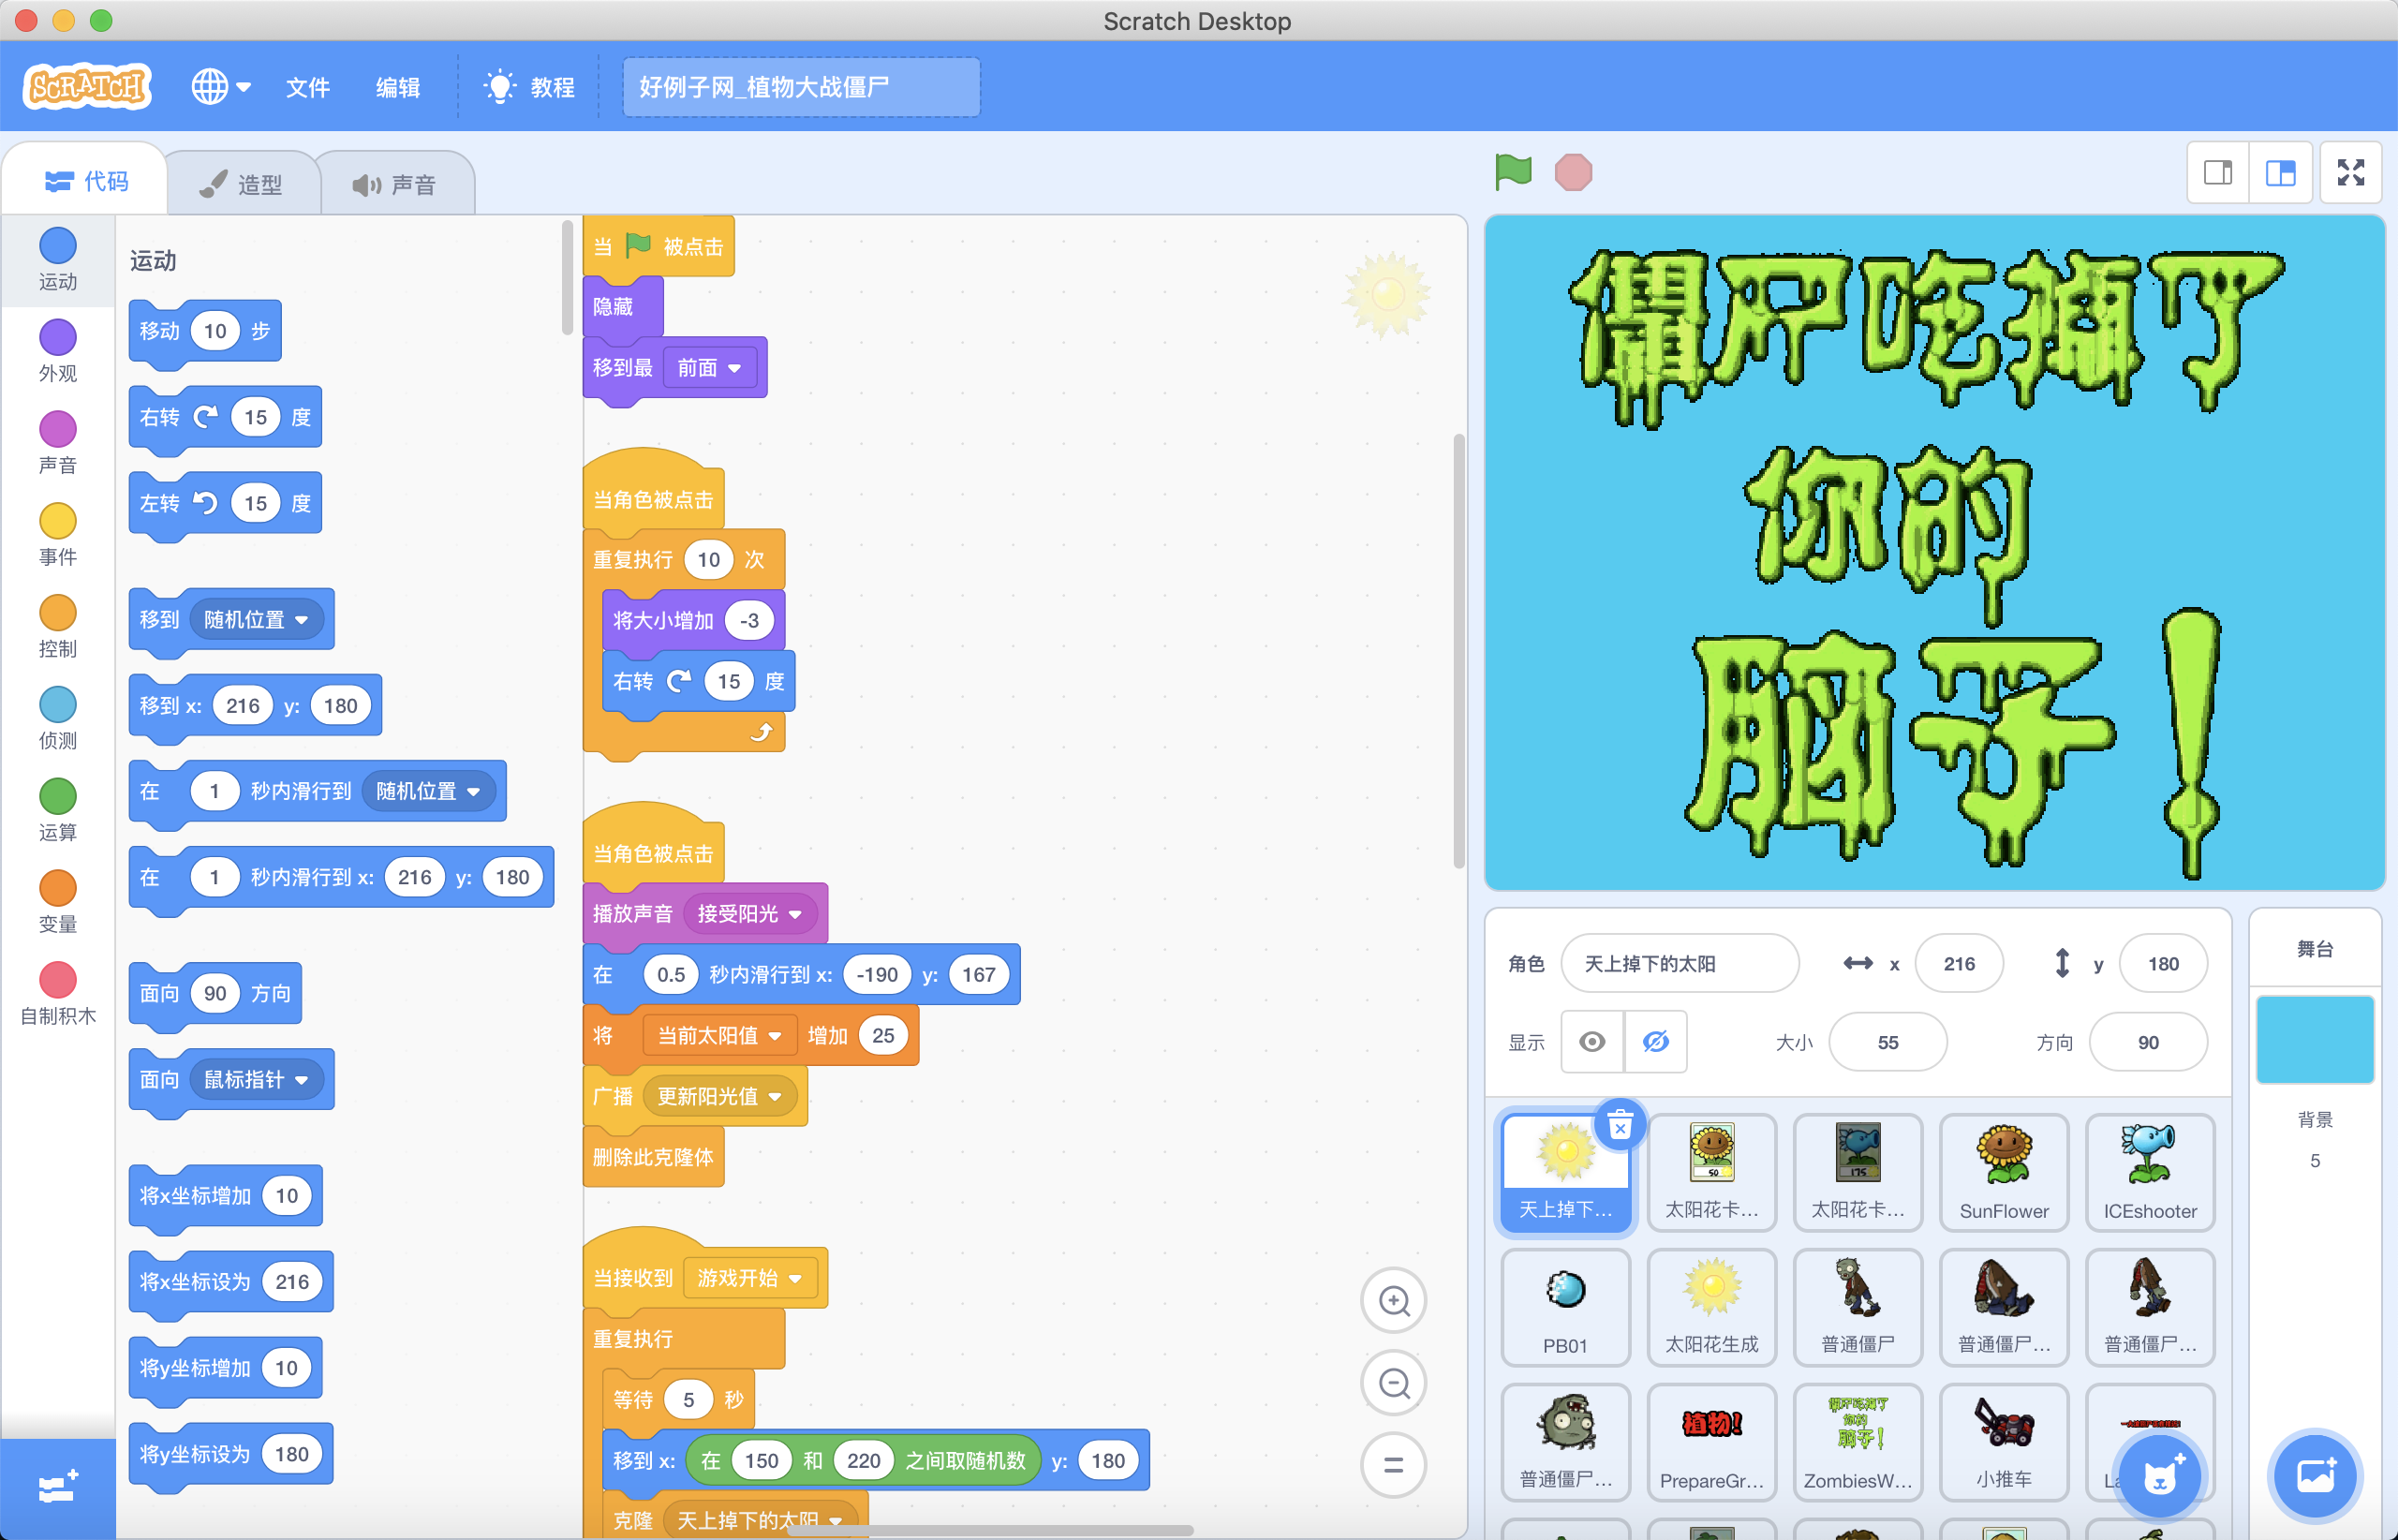Select the SunFlower sprite
This screenshot has height=1540, width=2398.
[2004, 1173]
